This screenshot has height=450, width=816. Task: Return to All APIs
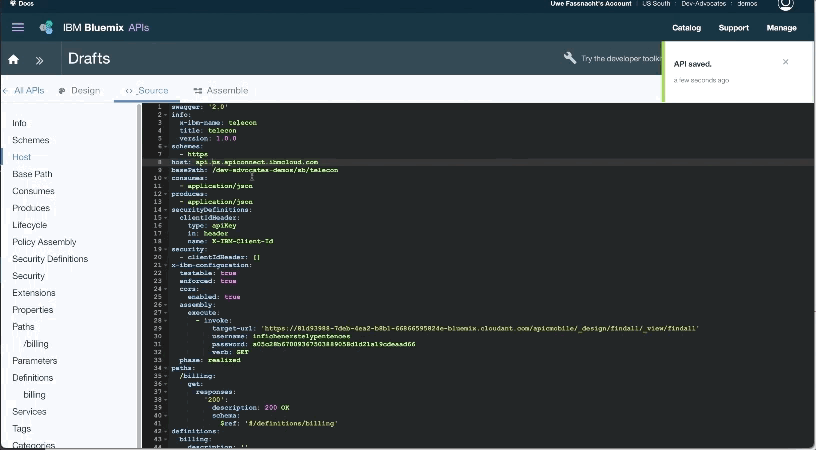[x=29, y=91]
